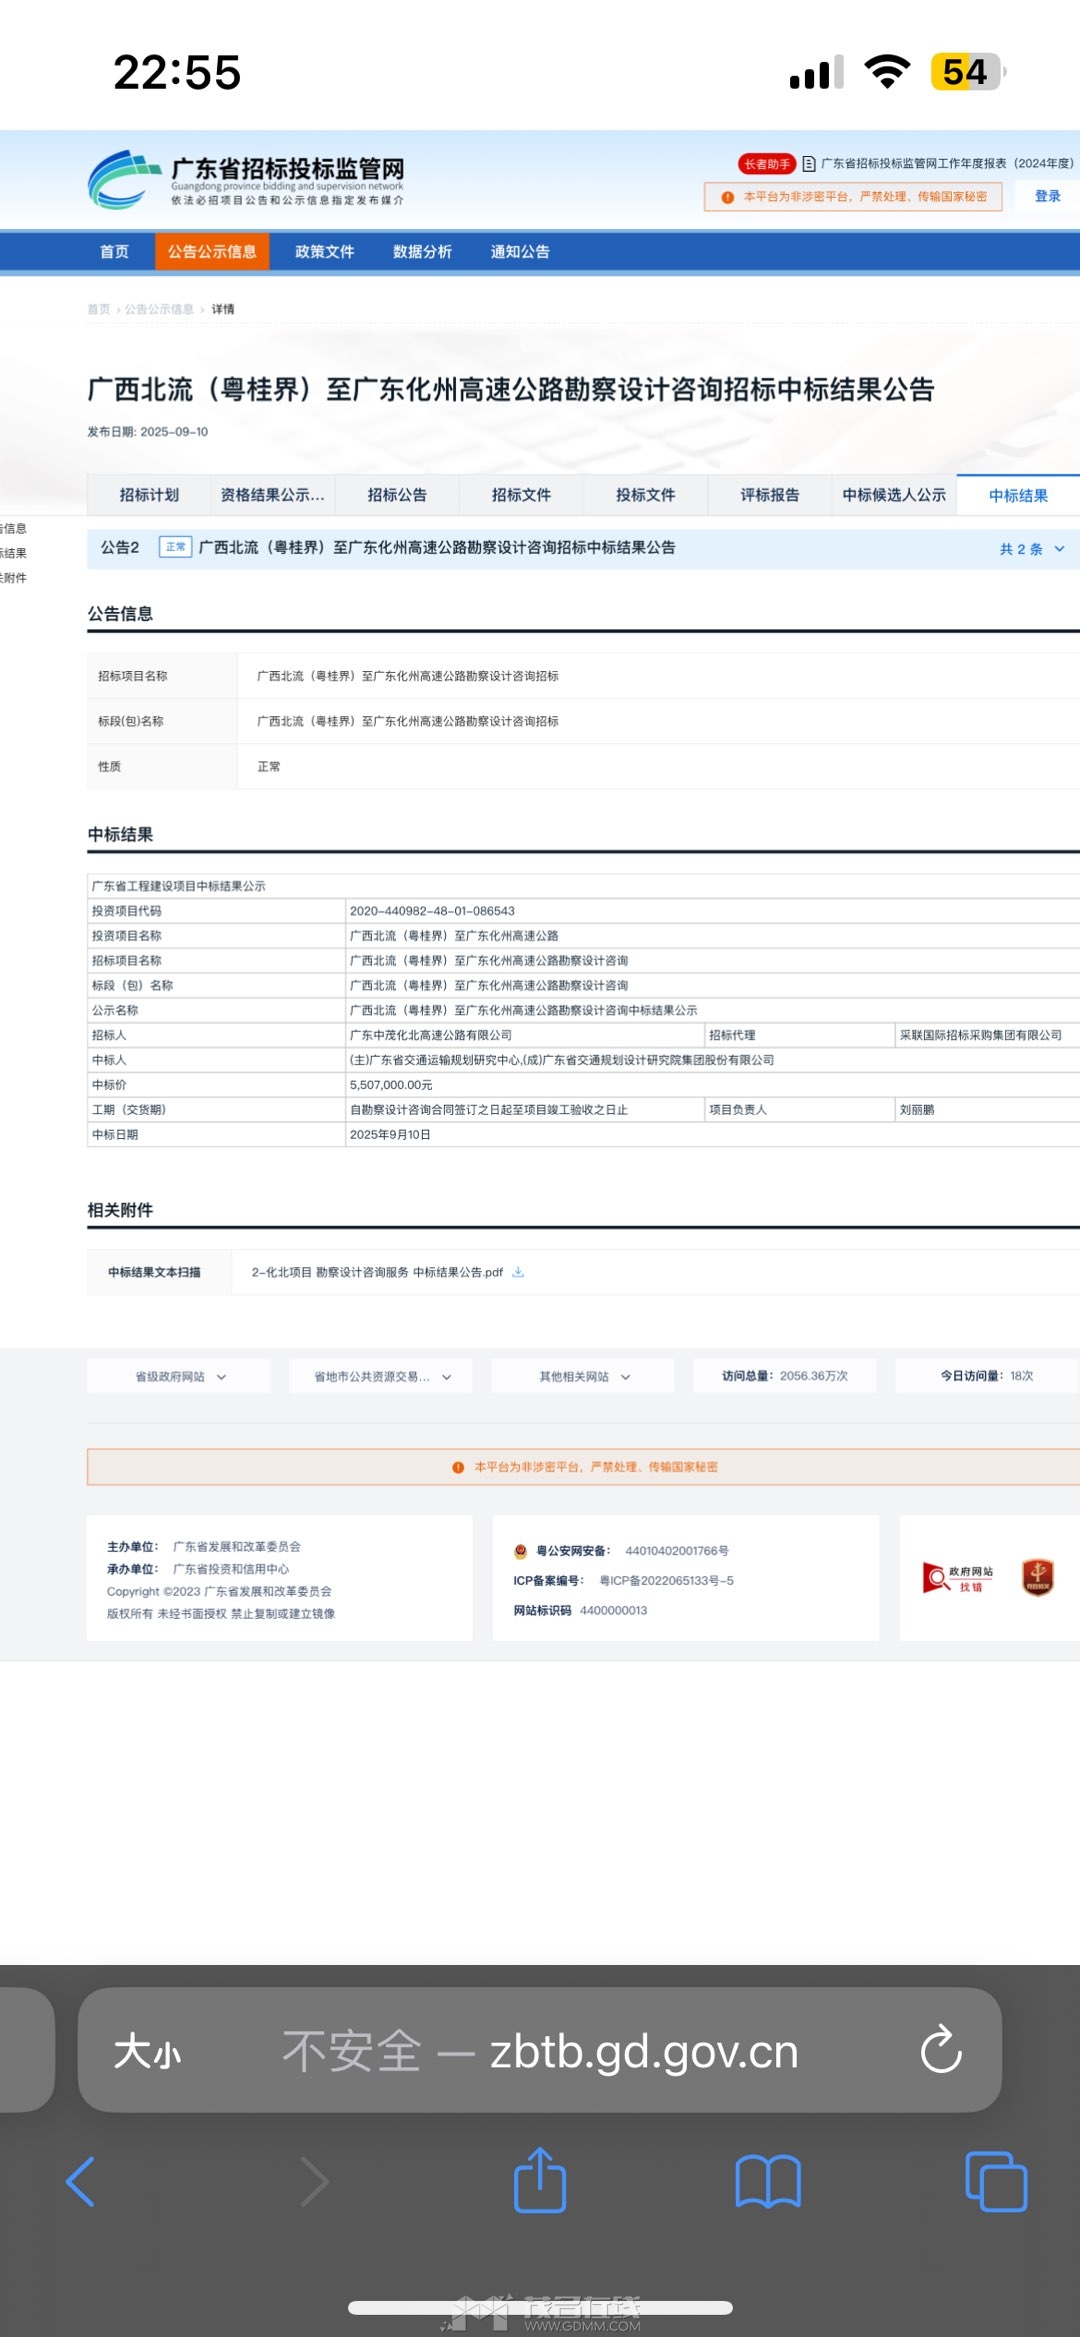Open the 2-化北项目 PDF attachment link
Screen dimensions: 1080x2337
[x=377, y=1272]
